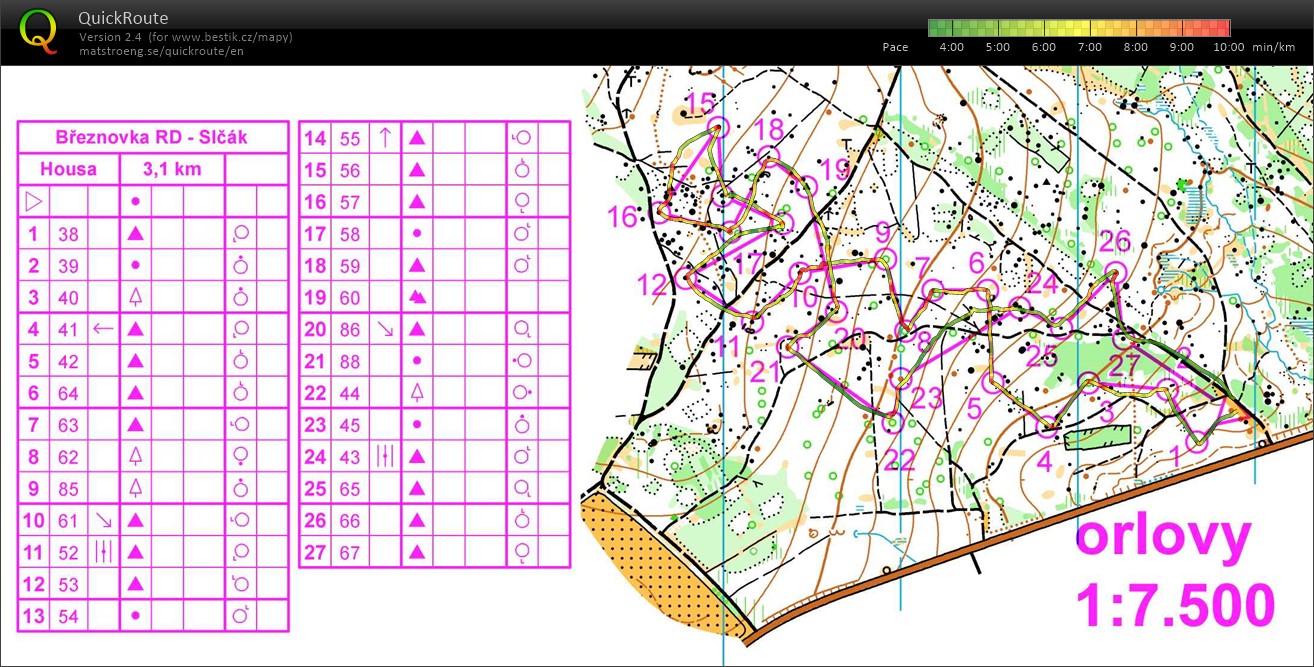1314x667 pixels.
Task: Click the 4:00 pace legend value
Action: (x=952, y=47)
